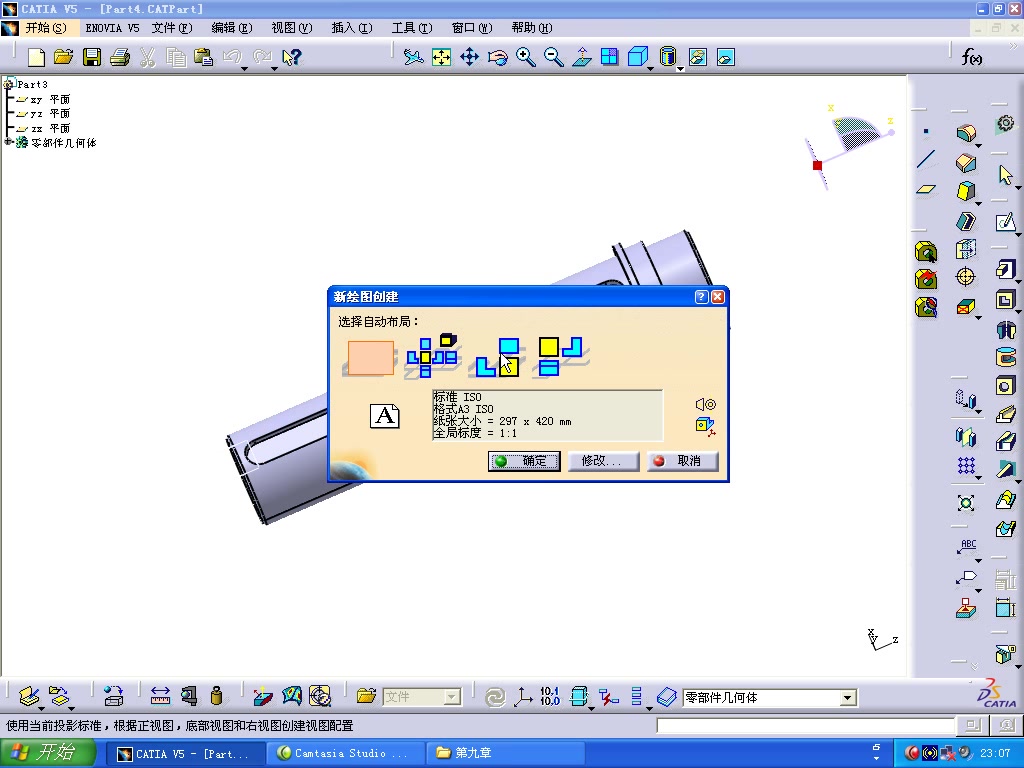Viewport: 1024px width, 768px height.
Task: Open the 零部件几何体 combo box near bottom right
Action: (x=846, y=697)
